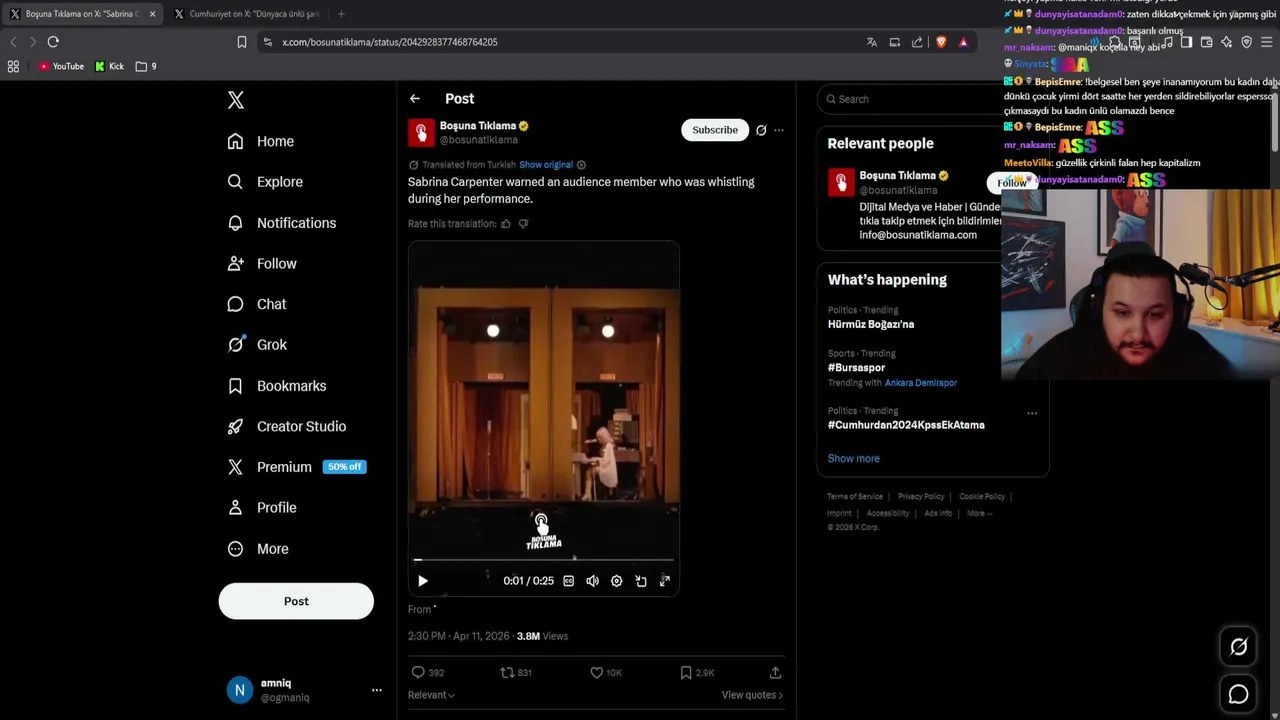Open the Follow sidebar item
1280x720 pixels.
pos(262,263)
